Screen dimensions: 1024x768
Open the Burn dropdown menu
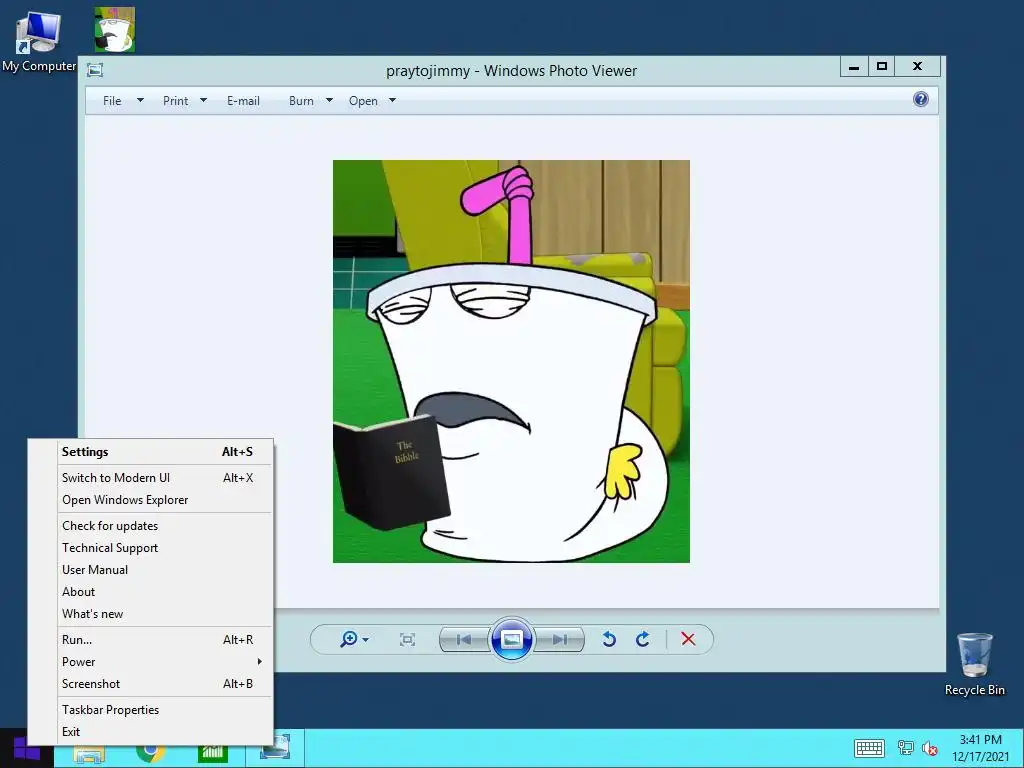[311, 101]
